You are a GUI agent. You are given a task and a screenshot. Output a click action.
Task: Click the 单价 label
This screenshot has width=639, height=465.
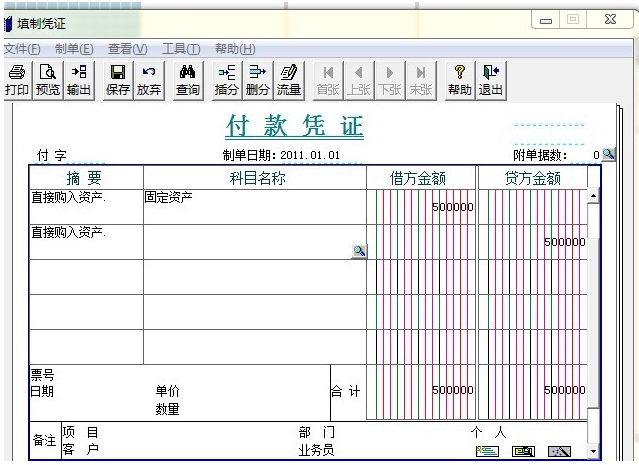pos(167,391)
